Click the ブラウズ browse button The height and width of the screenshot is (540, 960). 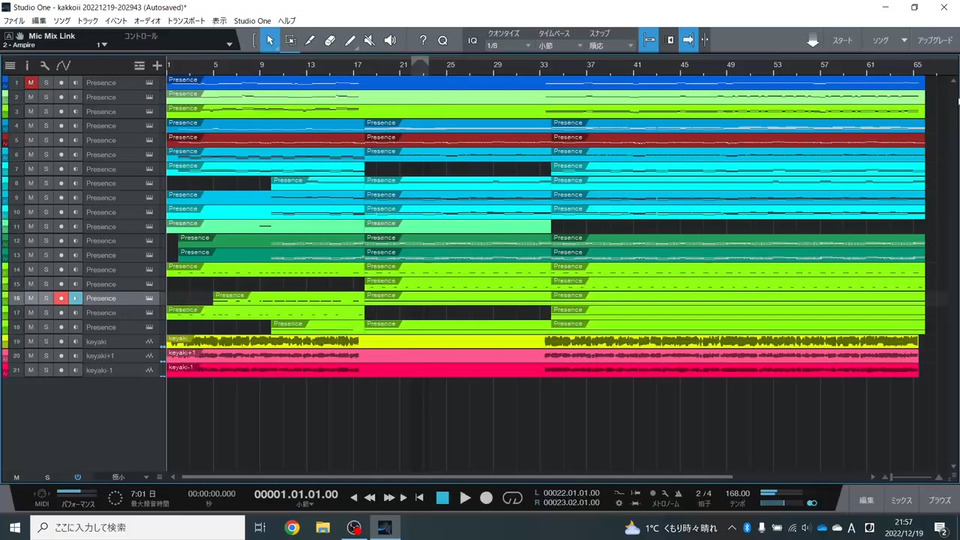coord(939,499)
